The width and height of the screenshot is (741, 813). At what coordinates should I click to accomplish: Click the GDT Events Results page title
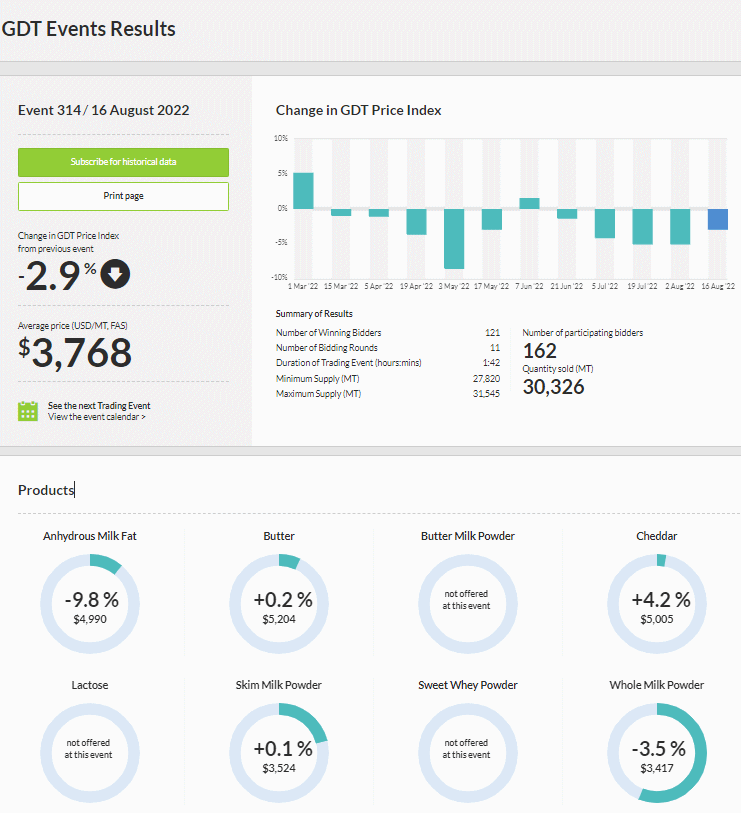89,29
